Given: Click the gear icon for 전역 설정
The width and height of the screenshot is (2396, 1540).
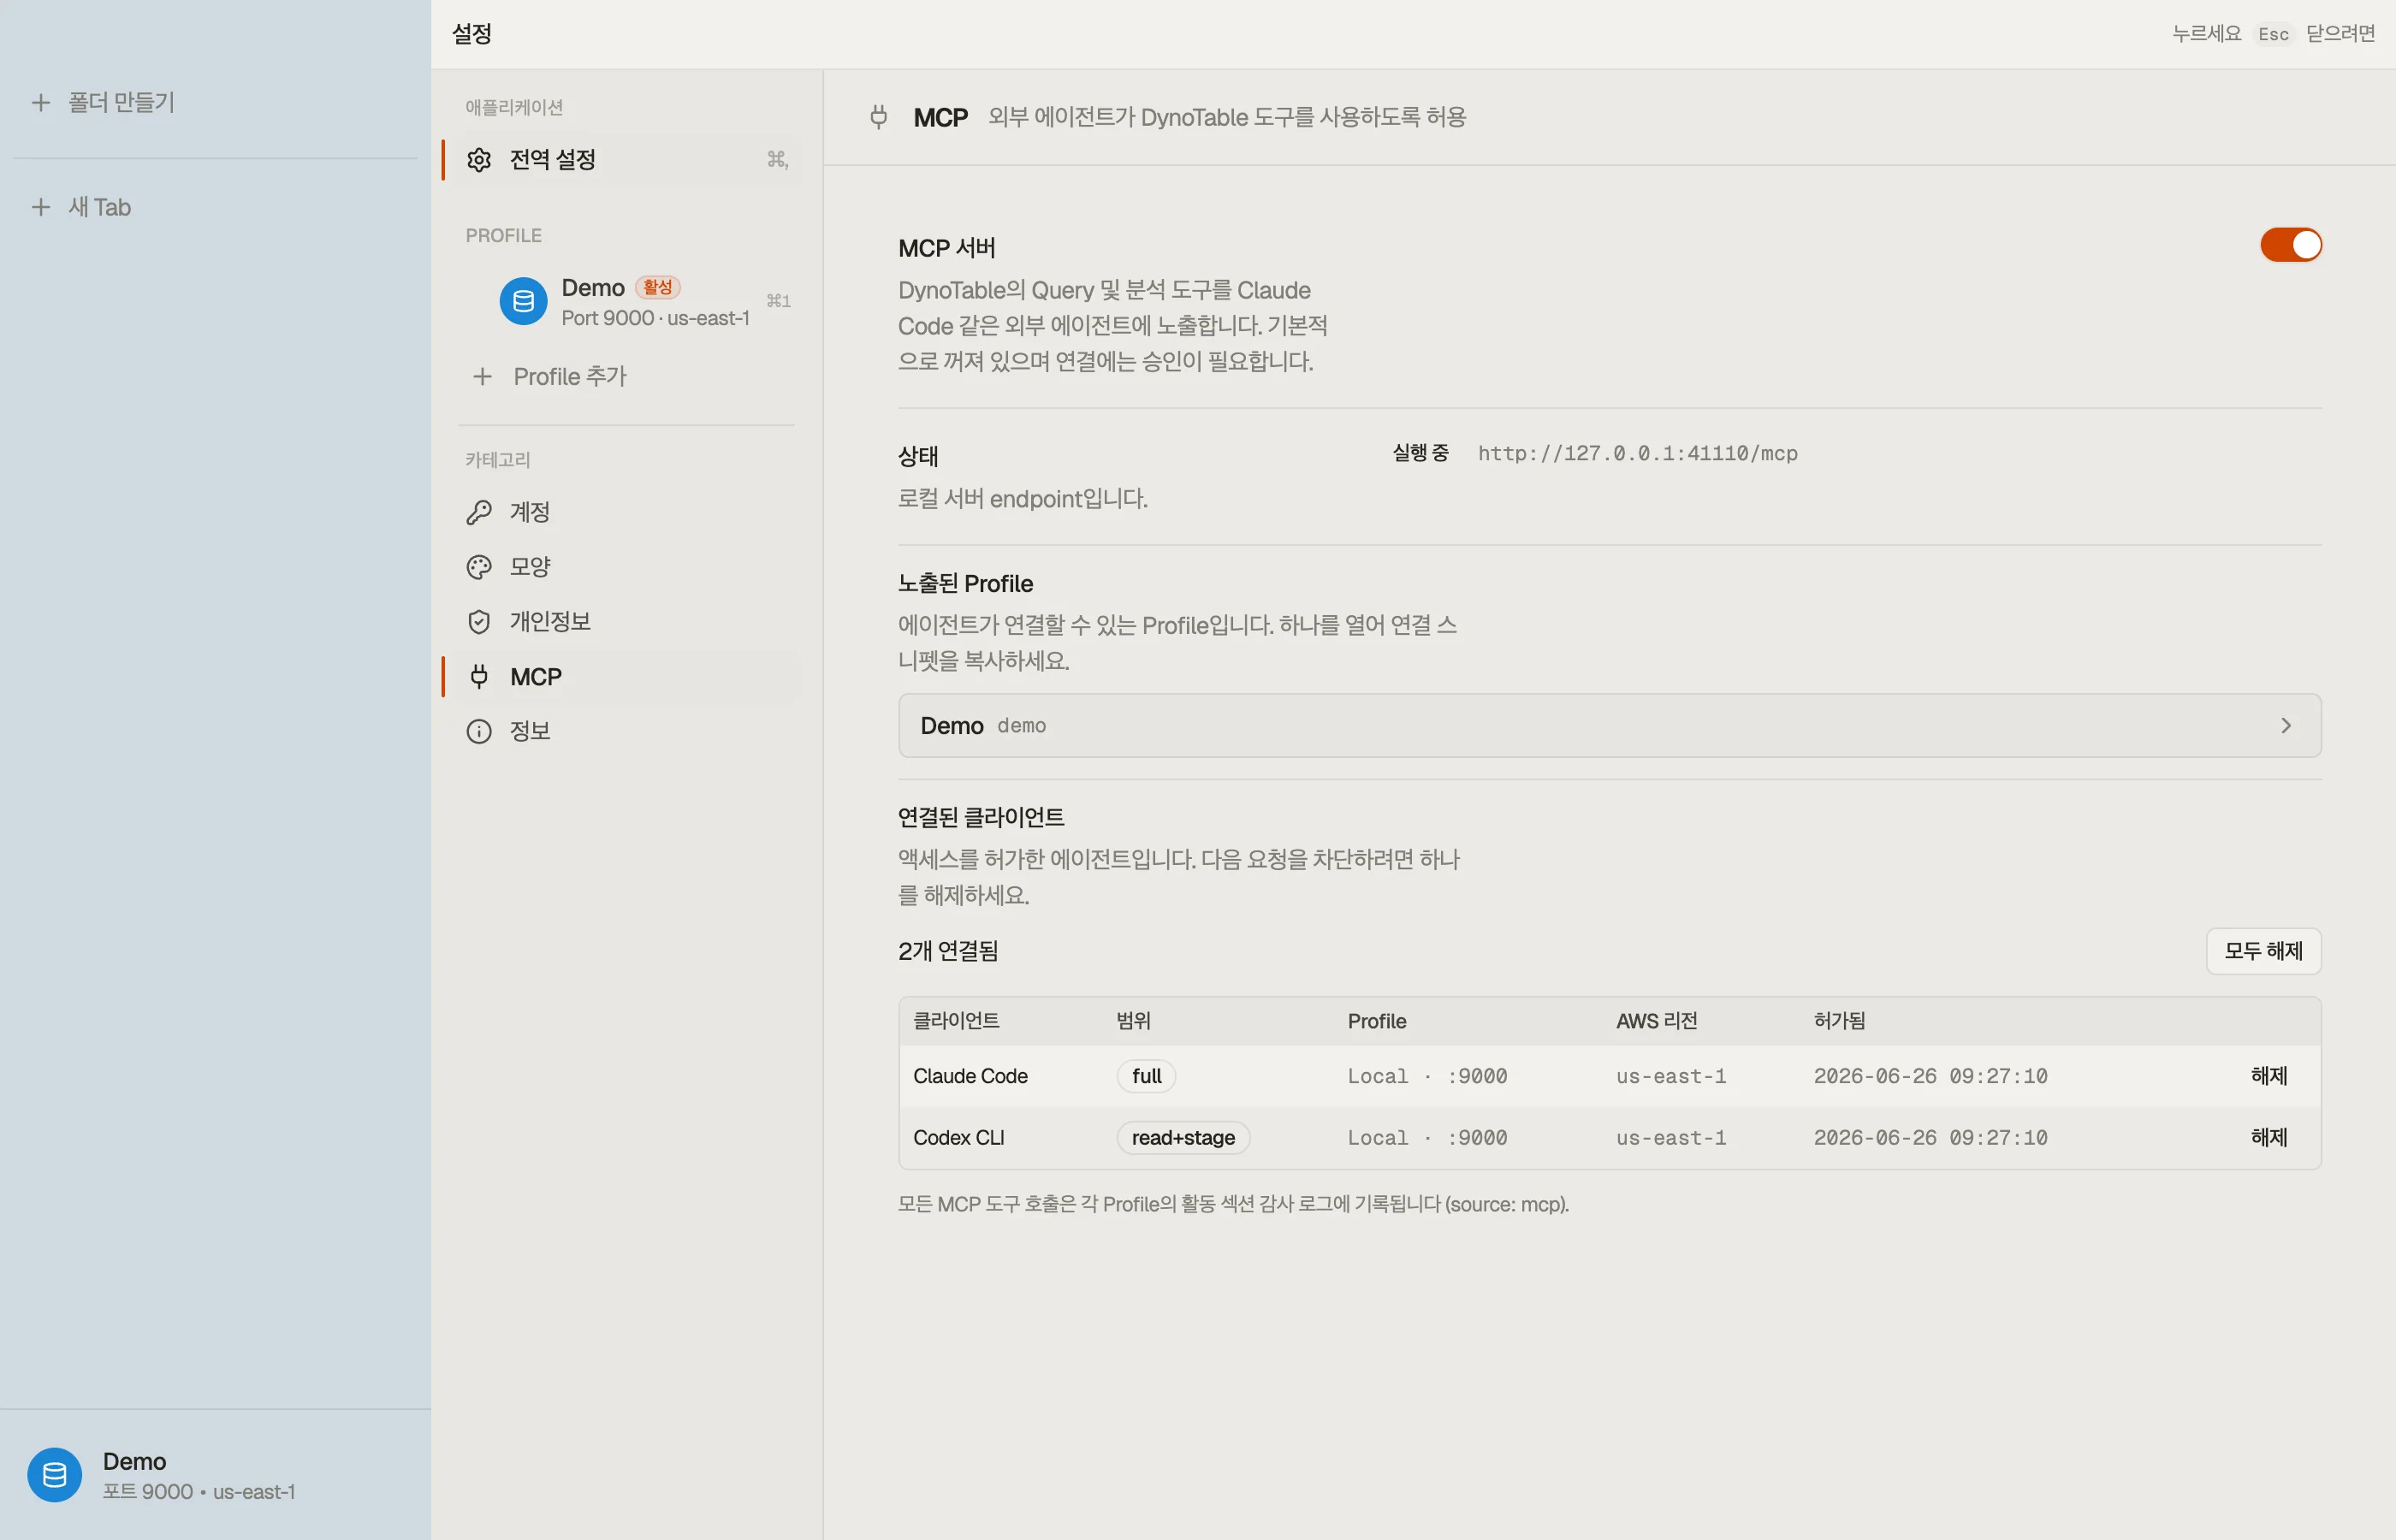Looking at the screenshot, I should point(479,160).
